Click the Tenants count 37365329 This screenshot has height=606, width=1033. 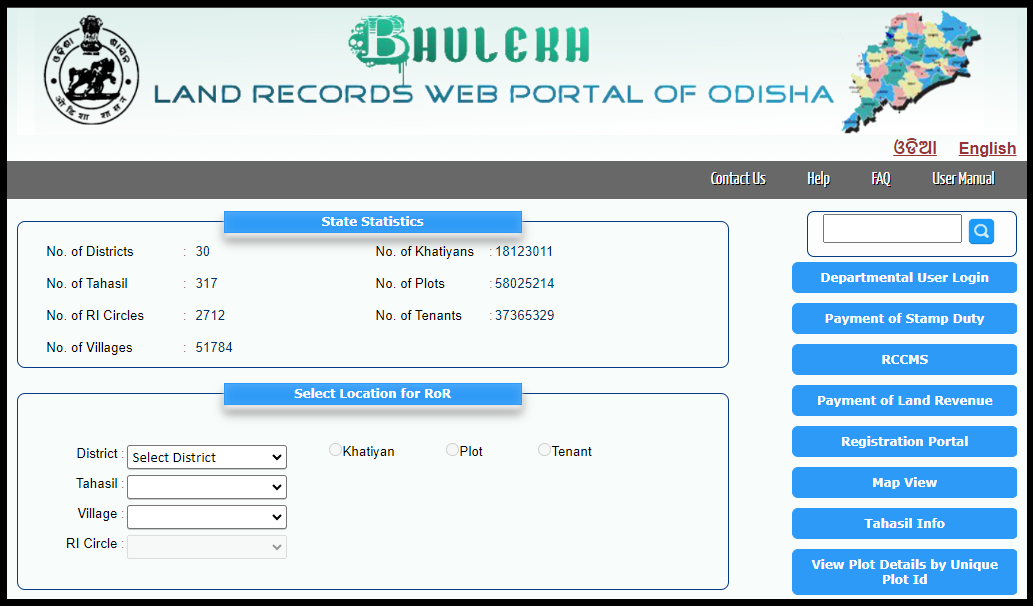tap(524, 316)
